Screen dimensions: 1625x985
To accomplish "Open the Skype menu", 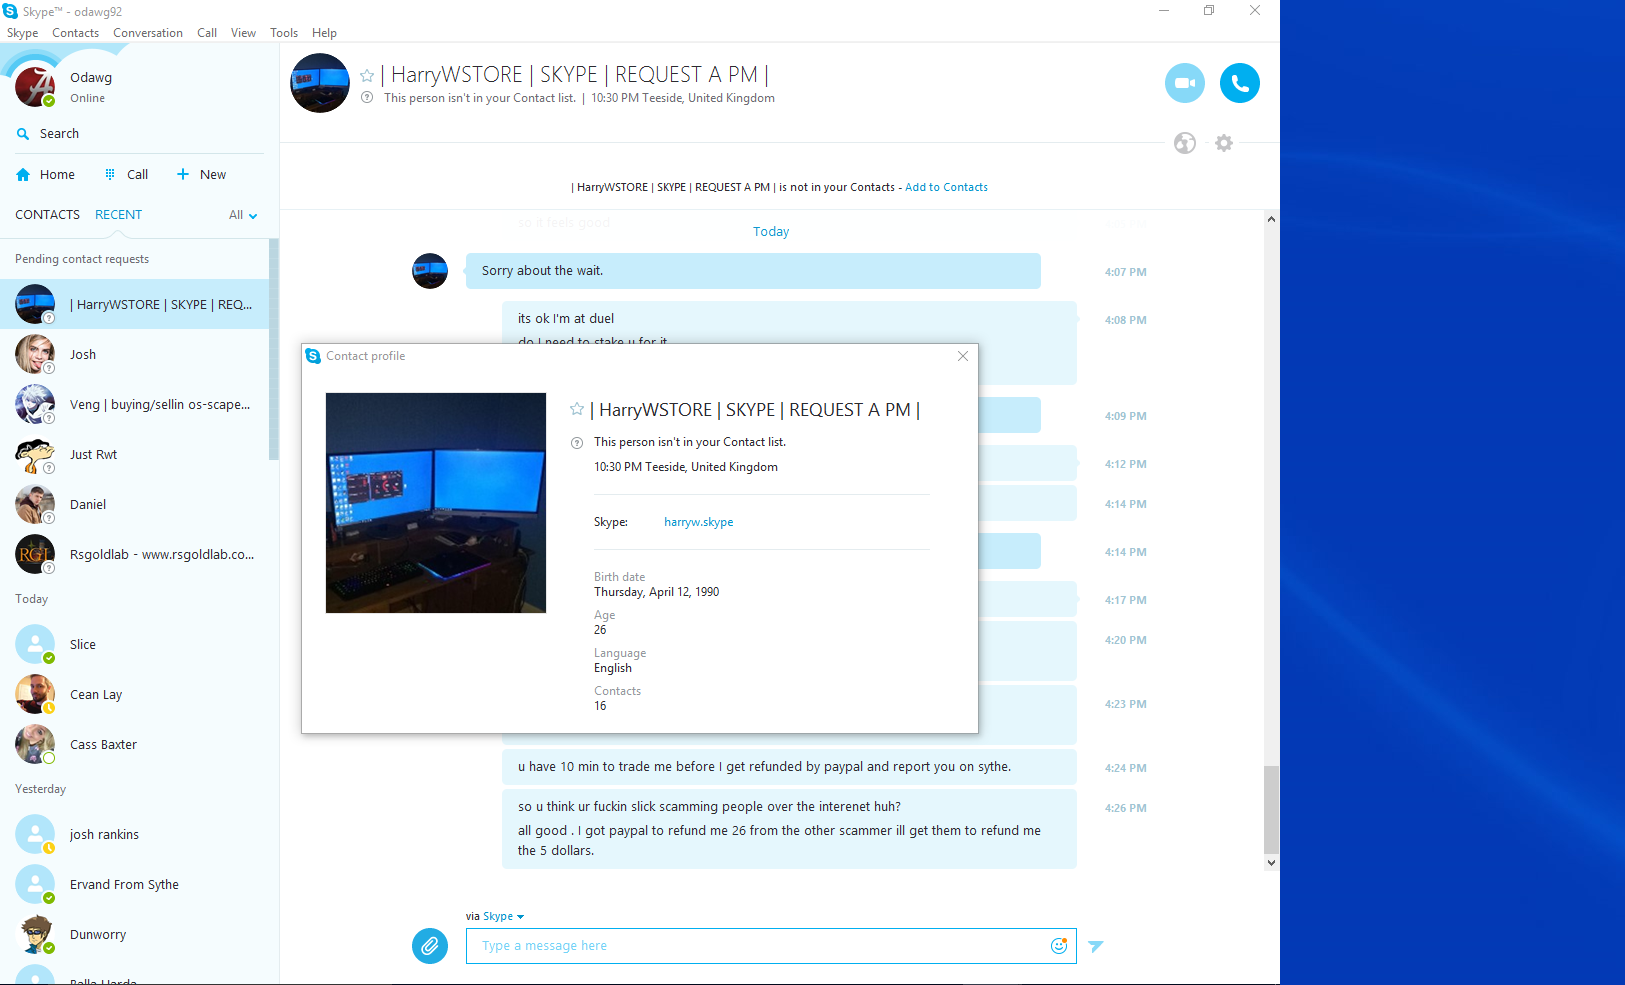I will click(23, 33).
